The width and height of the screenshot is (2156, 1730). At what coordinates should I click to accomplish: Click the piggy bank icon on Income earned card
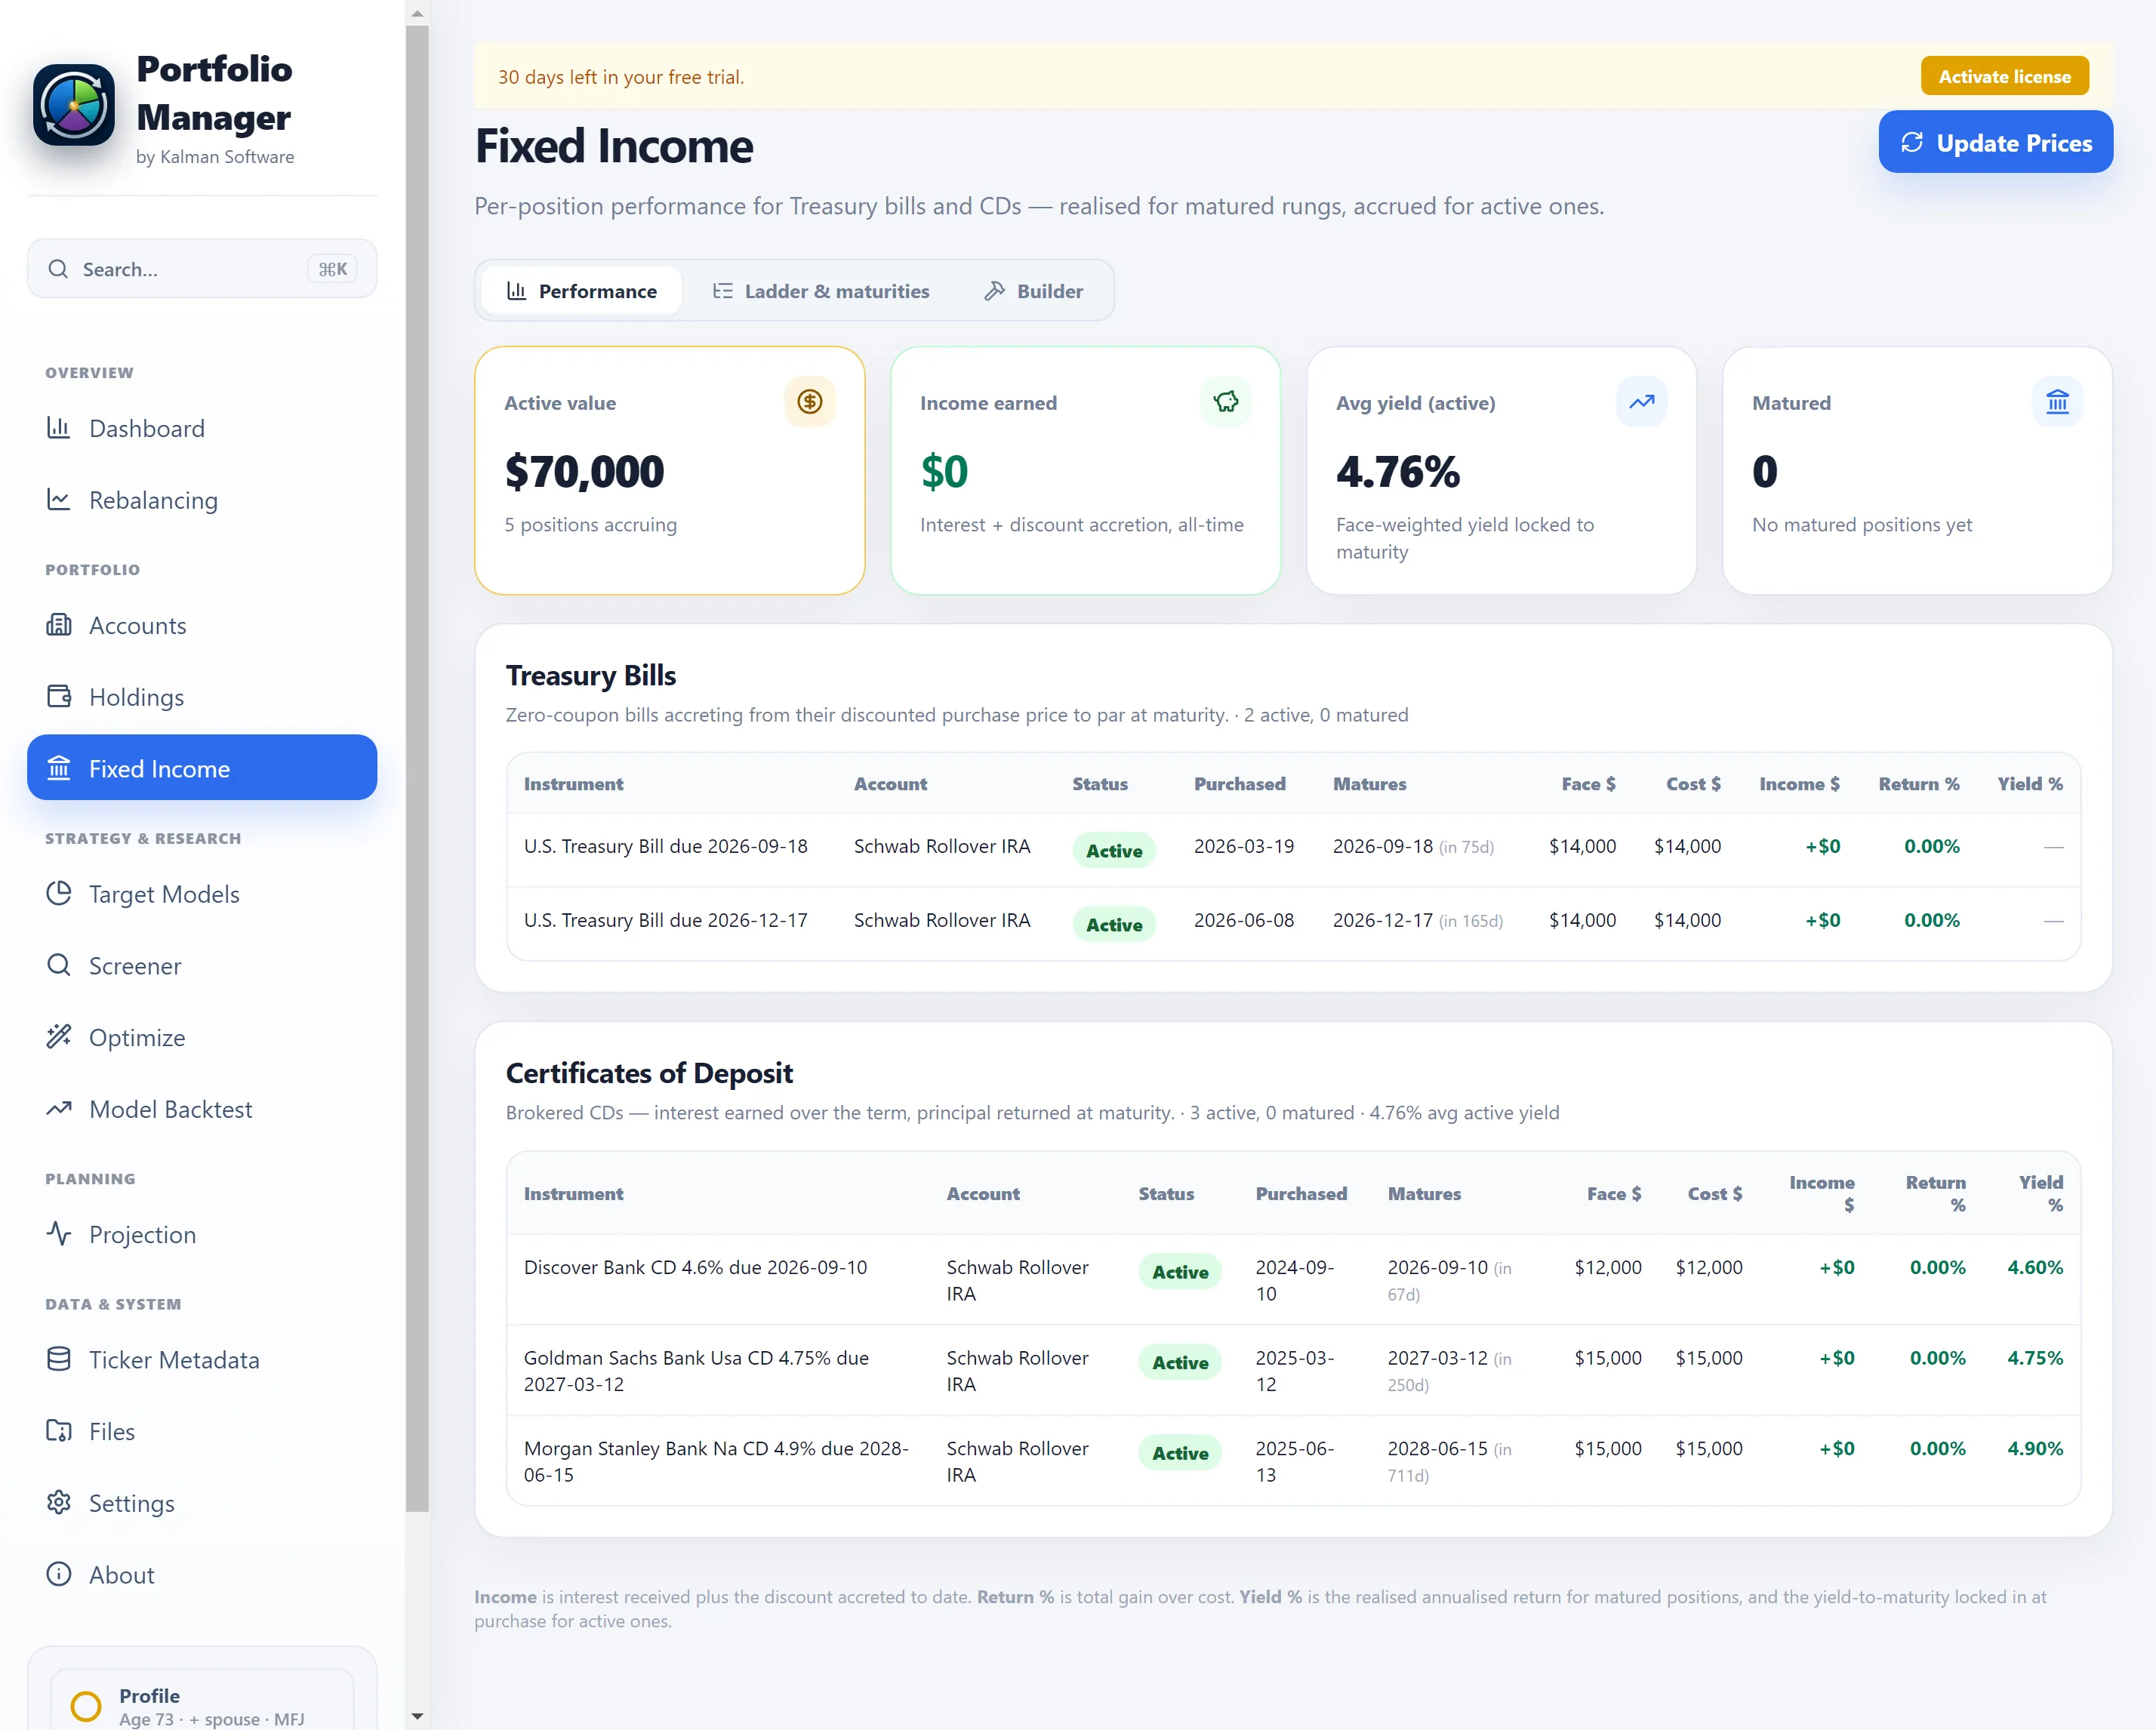pyautogui.click(x=1225, y=402)
